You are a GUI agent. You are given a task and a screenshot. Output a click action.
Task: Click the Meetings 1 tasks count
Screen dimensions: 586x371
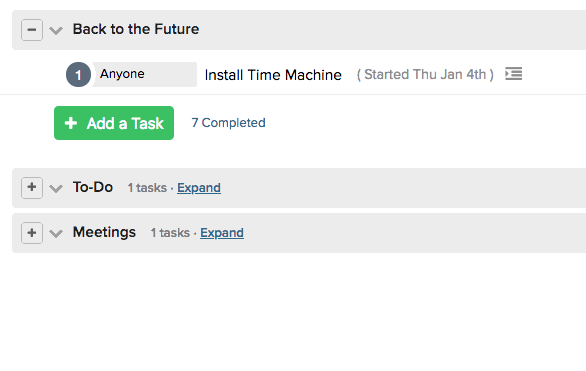[170, 233]
